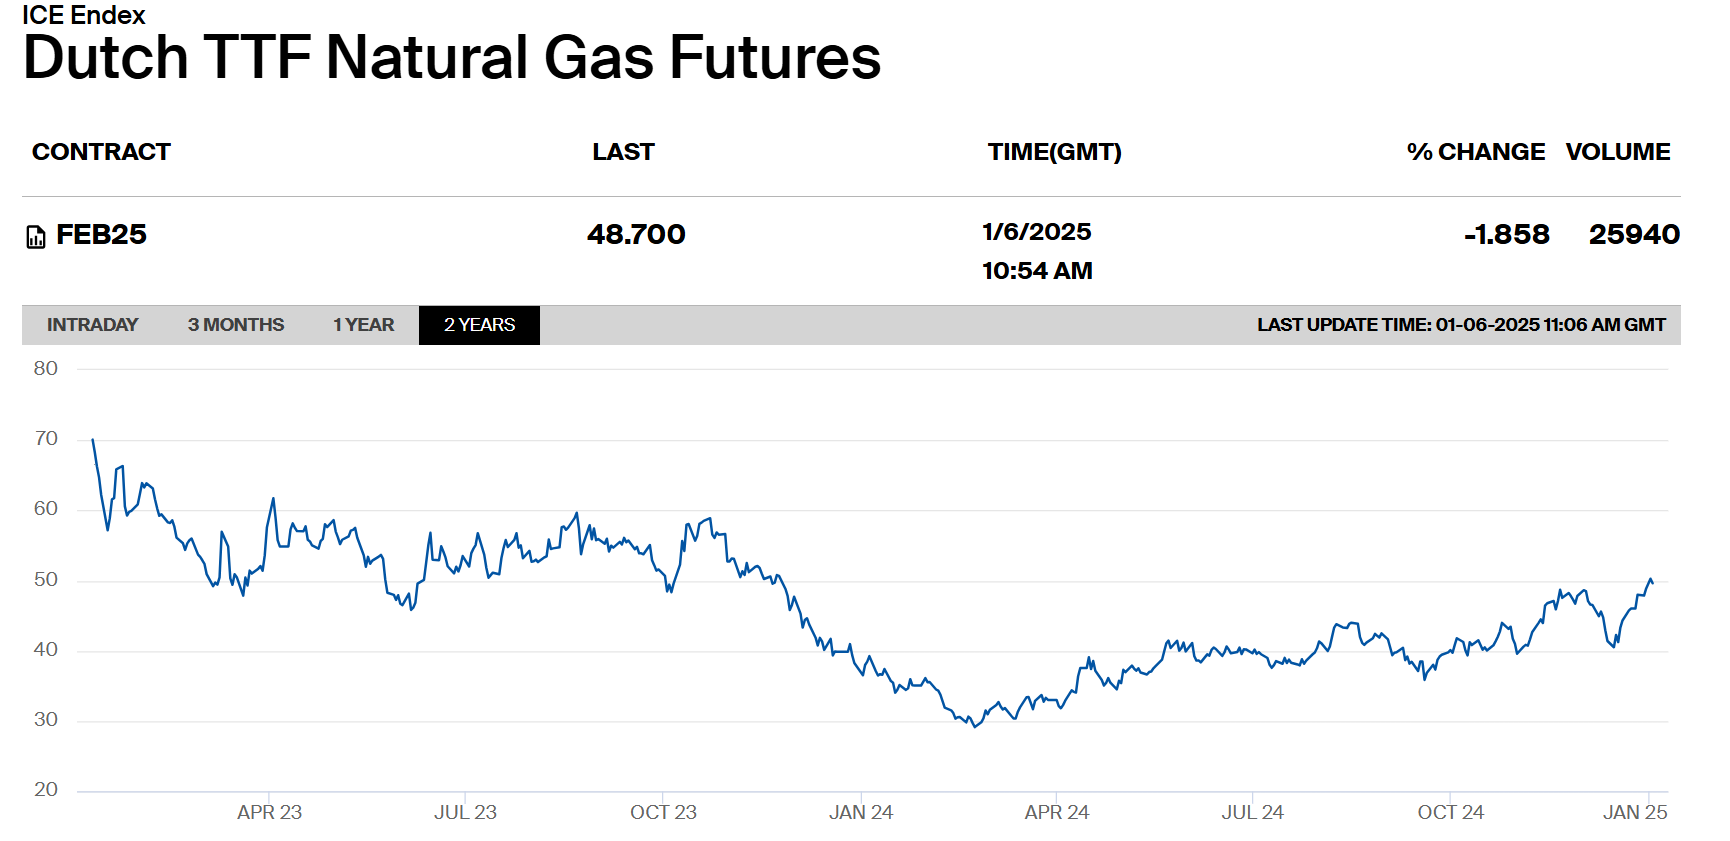Click the JAN 24 axis label
Viewport: 1730px width, 841px height.
[x=860, y=812]
